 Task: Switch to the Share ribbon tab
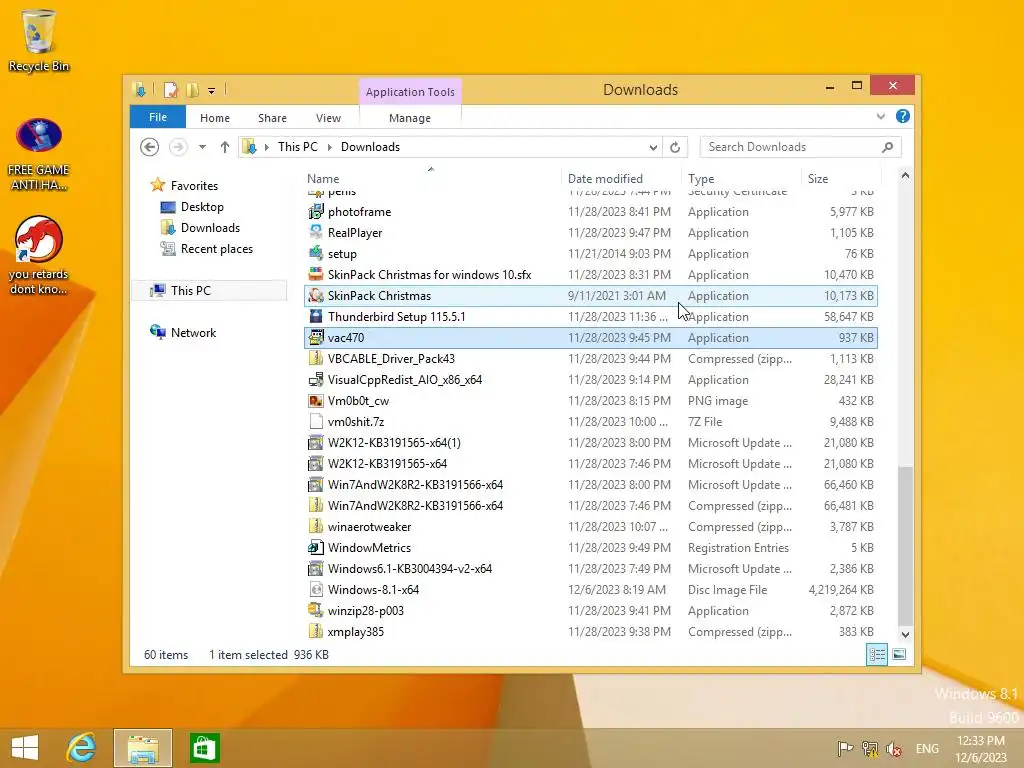coord(272,118)
